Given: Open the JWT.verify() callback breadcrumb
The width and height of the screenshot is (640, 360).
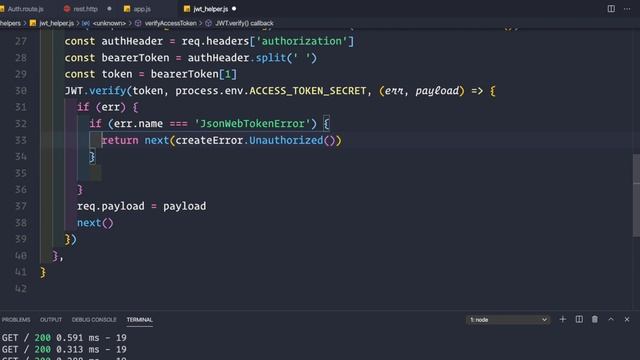Looking at the screenshot, I should [244, 23].
